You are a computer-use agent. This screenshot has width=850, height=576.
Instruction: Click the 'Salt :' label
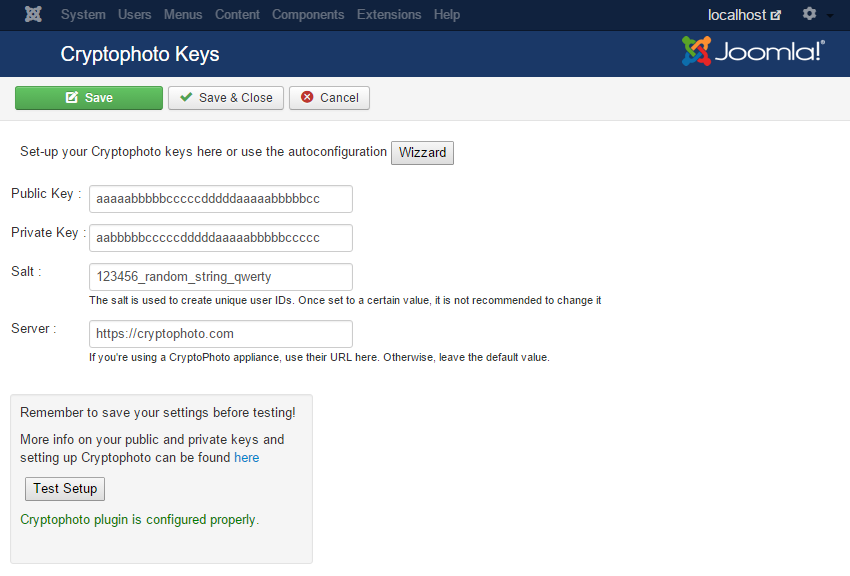click(x=26, y=271)
